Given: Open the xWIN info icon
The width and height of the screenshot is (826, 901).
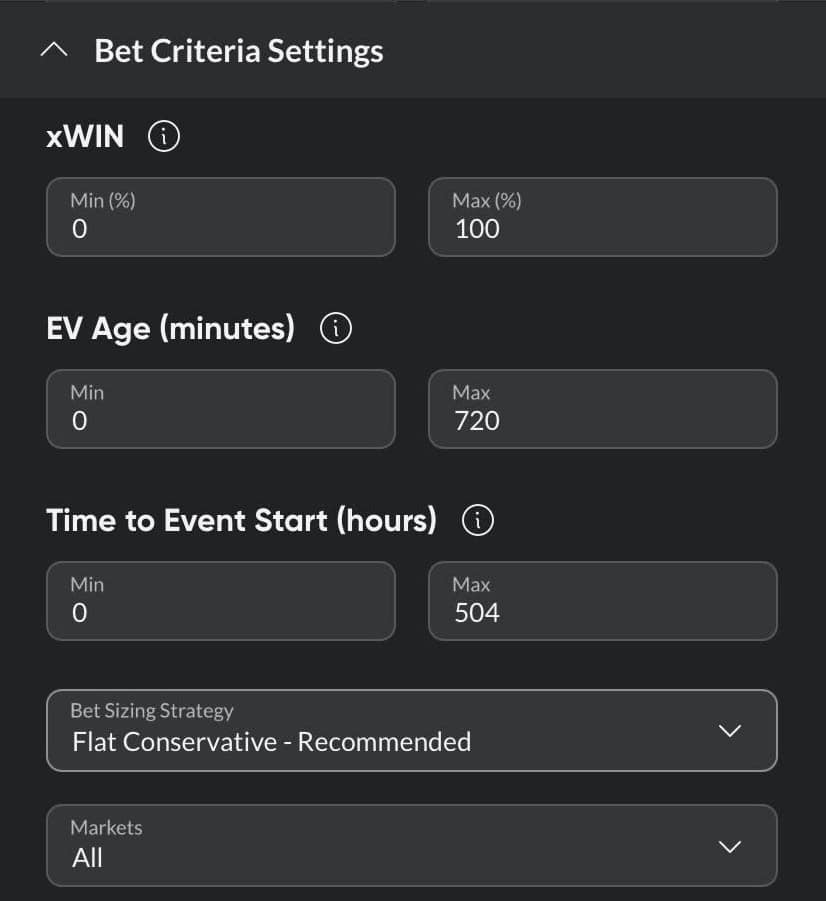Looking at the screenshot, I should click(x=164, y=137).
